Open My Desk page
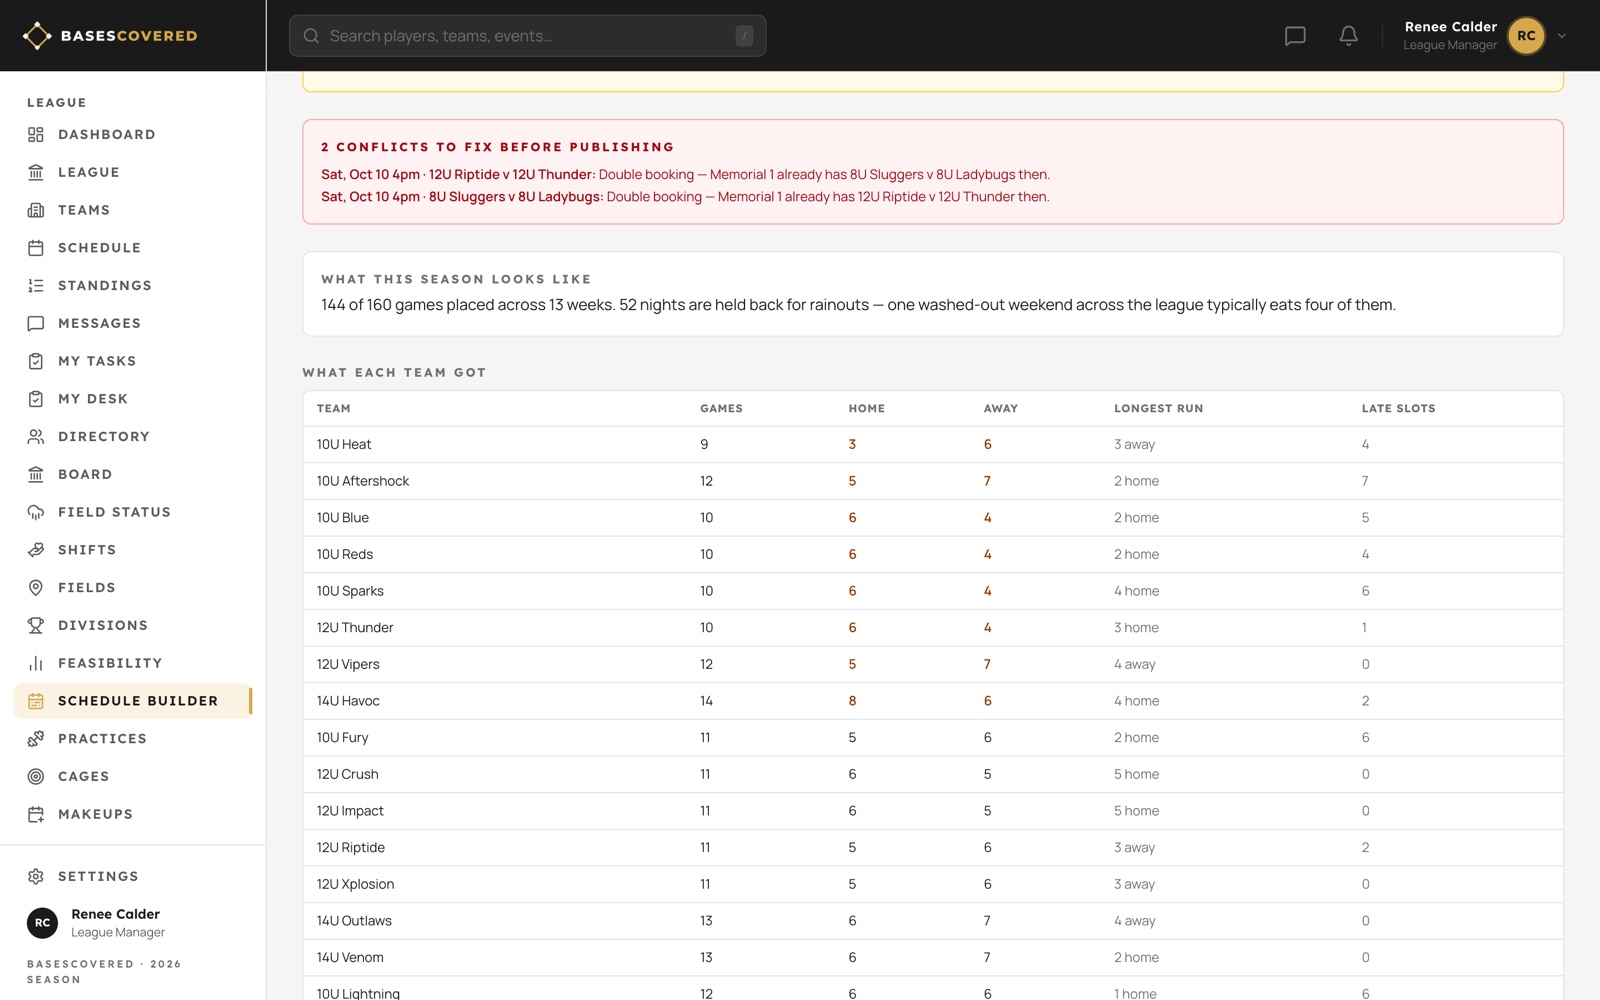Screen dimensions: 1600x1000 tap(133, 399)
